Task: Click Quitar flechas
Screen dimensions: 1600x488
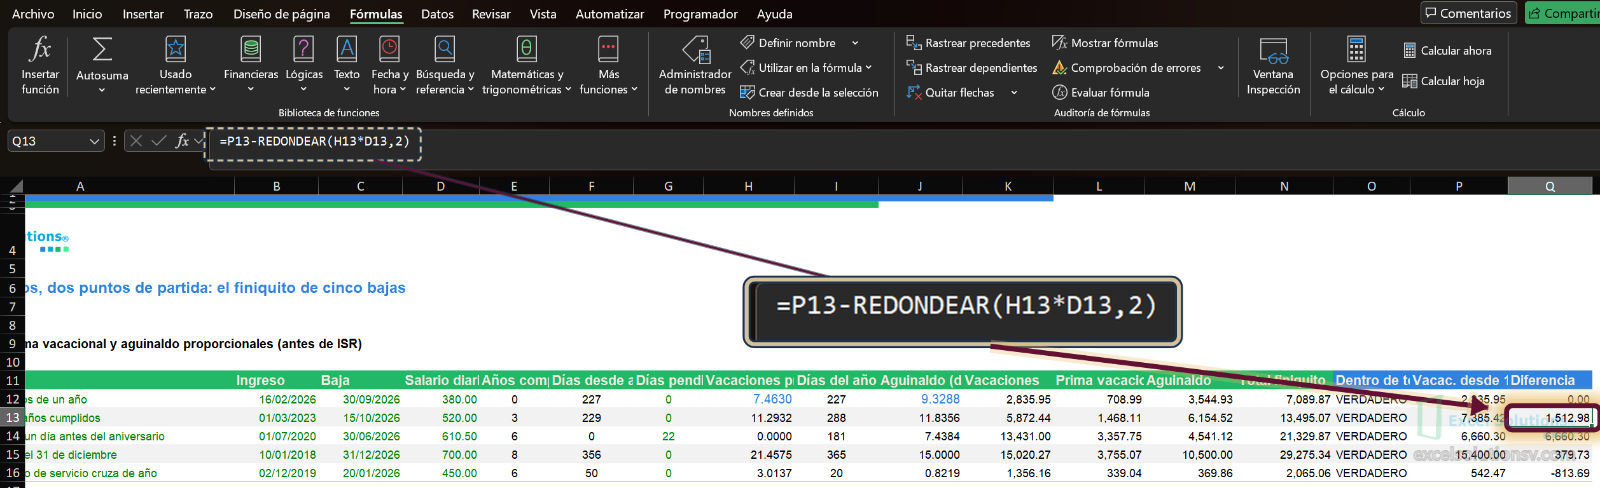Action: [950, 93]
